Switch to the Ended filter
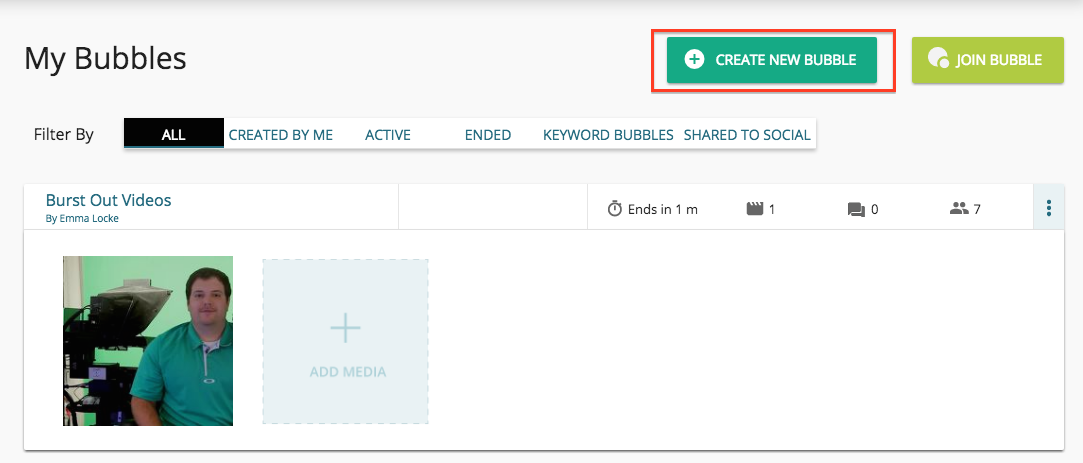 coord(488,134)
